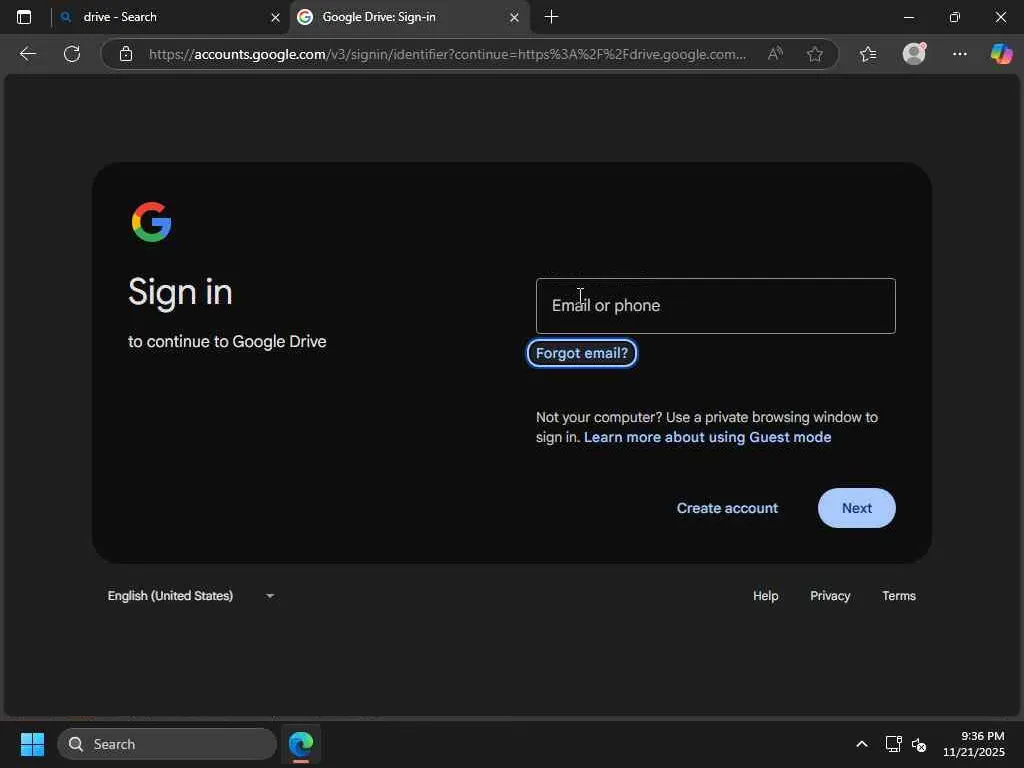Select the Google Drive: Sign-in tab

click(410, 17)
